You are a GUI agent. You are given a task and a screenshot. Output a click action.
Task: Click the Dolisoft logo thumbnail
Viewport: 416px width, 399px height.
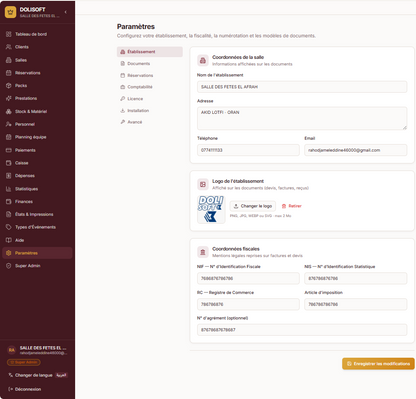(x=211, y=209)
